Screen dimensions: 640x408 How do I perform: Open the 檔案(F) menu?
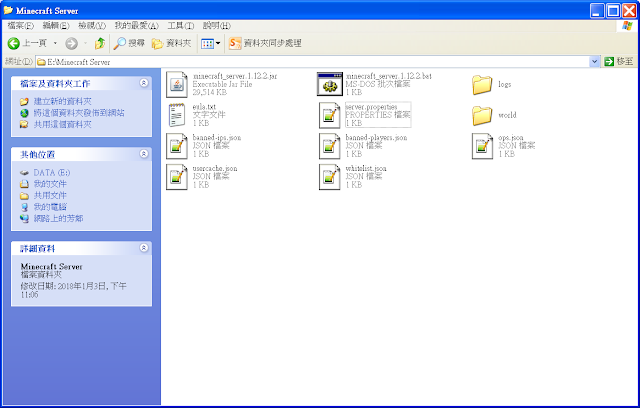pos(20,26)
